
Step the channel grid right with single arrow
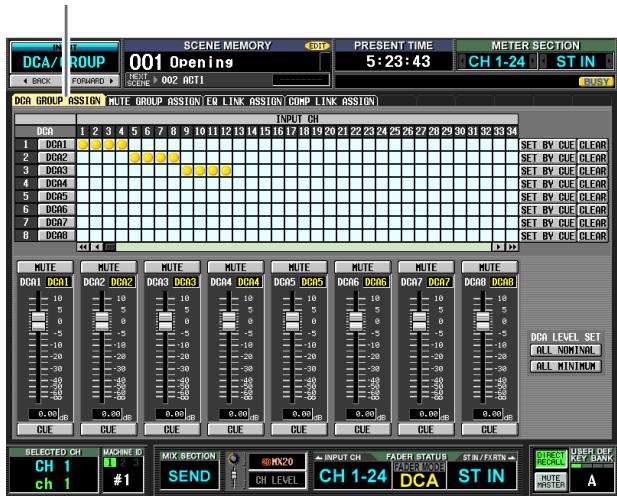498,247
